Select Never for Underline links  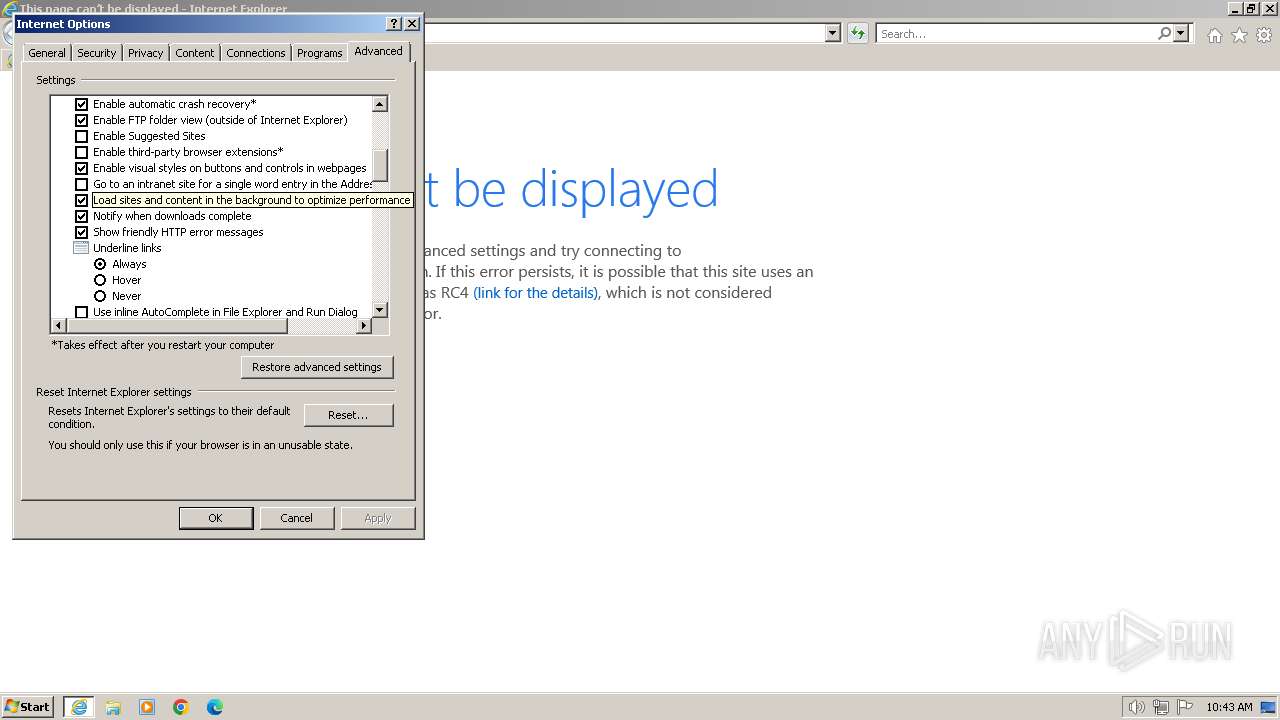(x=100, y=296)
